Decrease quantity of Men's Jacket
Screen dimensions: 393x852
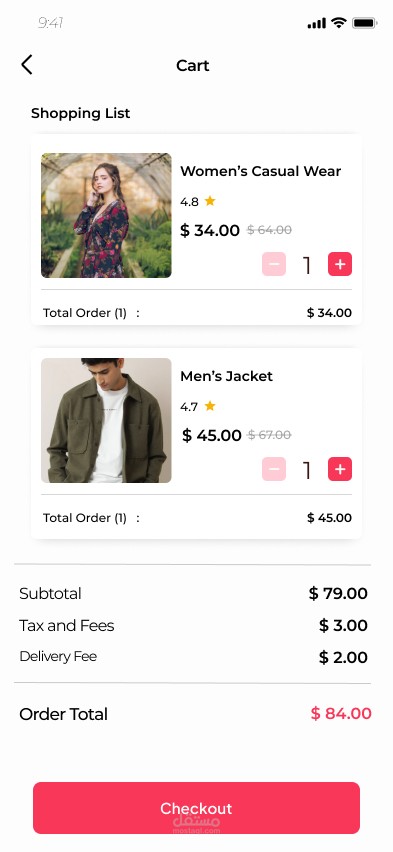coord(274,469)
